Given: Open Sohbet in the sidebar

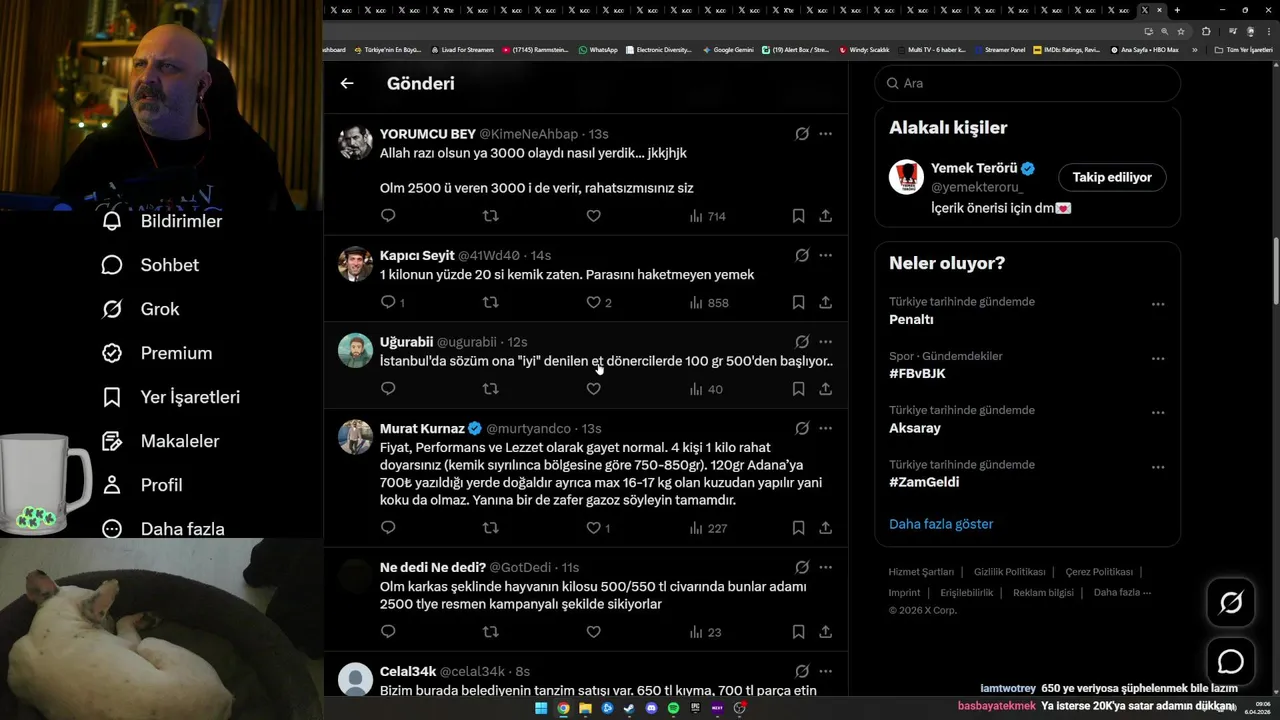Looking at the screenshot, I should tap(150, 265).
